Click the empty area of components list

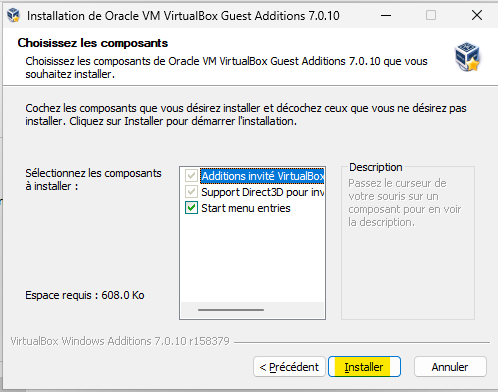252,258
